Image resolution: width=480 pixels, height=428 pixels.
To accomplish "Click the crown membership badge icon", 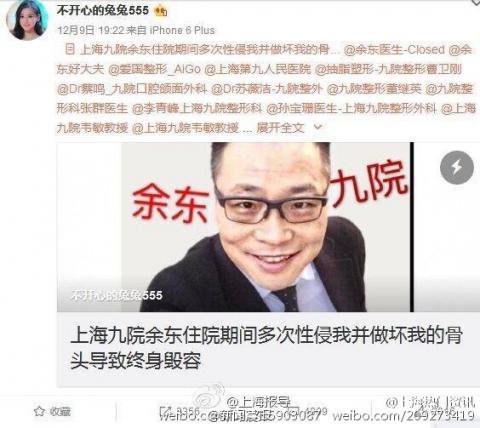I will (160, 11).
